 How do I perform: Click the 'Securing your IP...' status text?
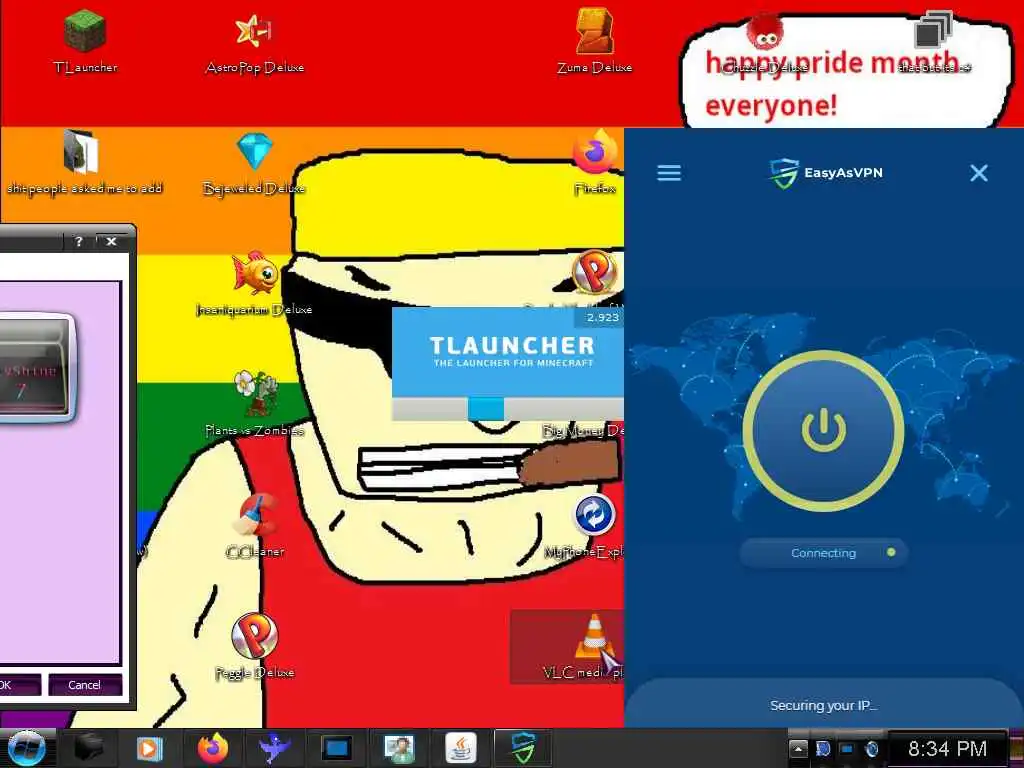[824, 705]
